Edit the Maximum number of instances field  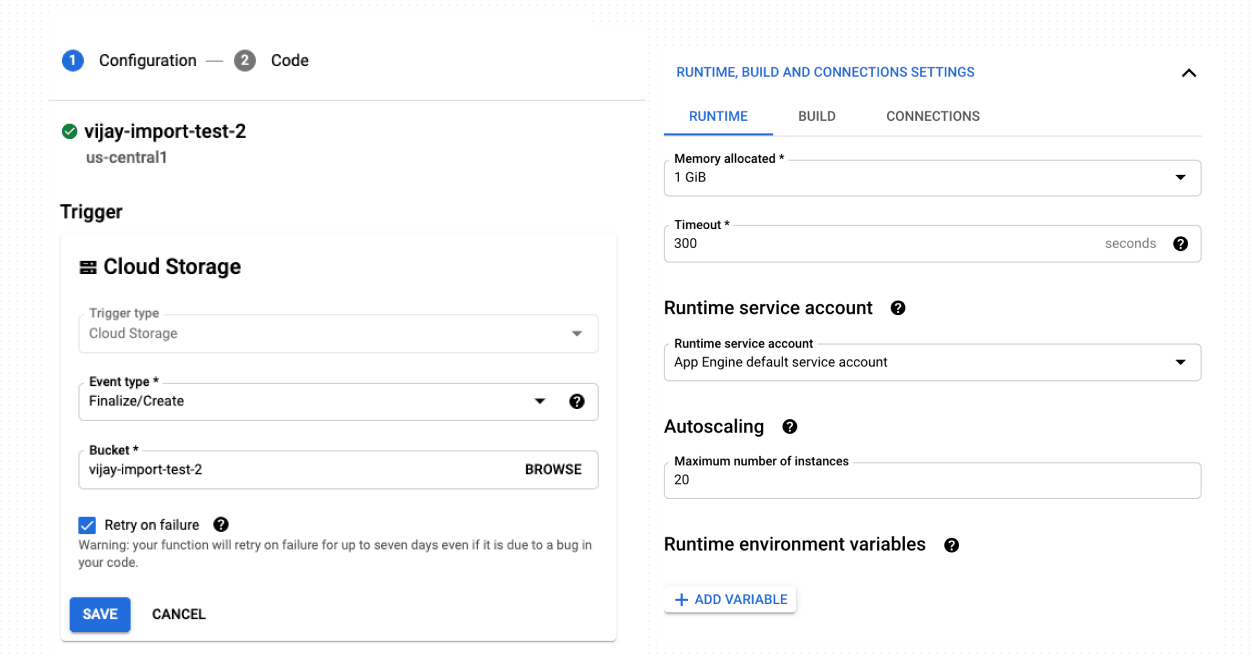(x=932, y=480)
